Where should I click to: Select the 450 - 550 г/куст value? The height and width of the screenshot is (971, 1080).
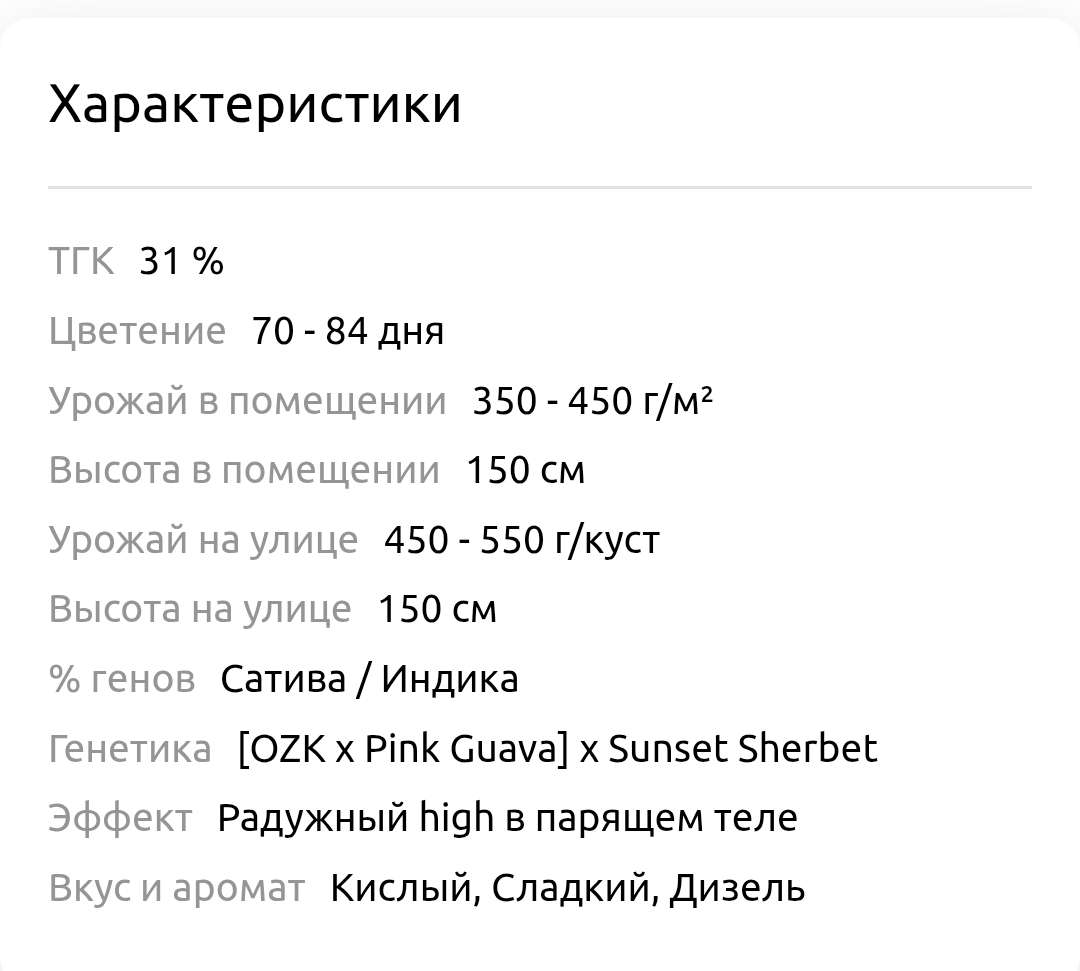522,540
